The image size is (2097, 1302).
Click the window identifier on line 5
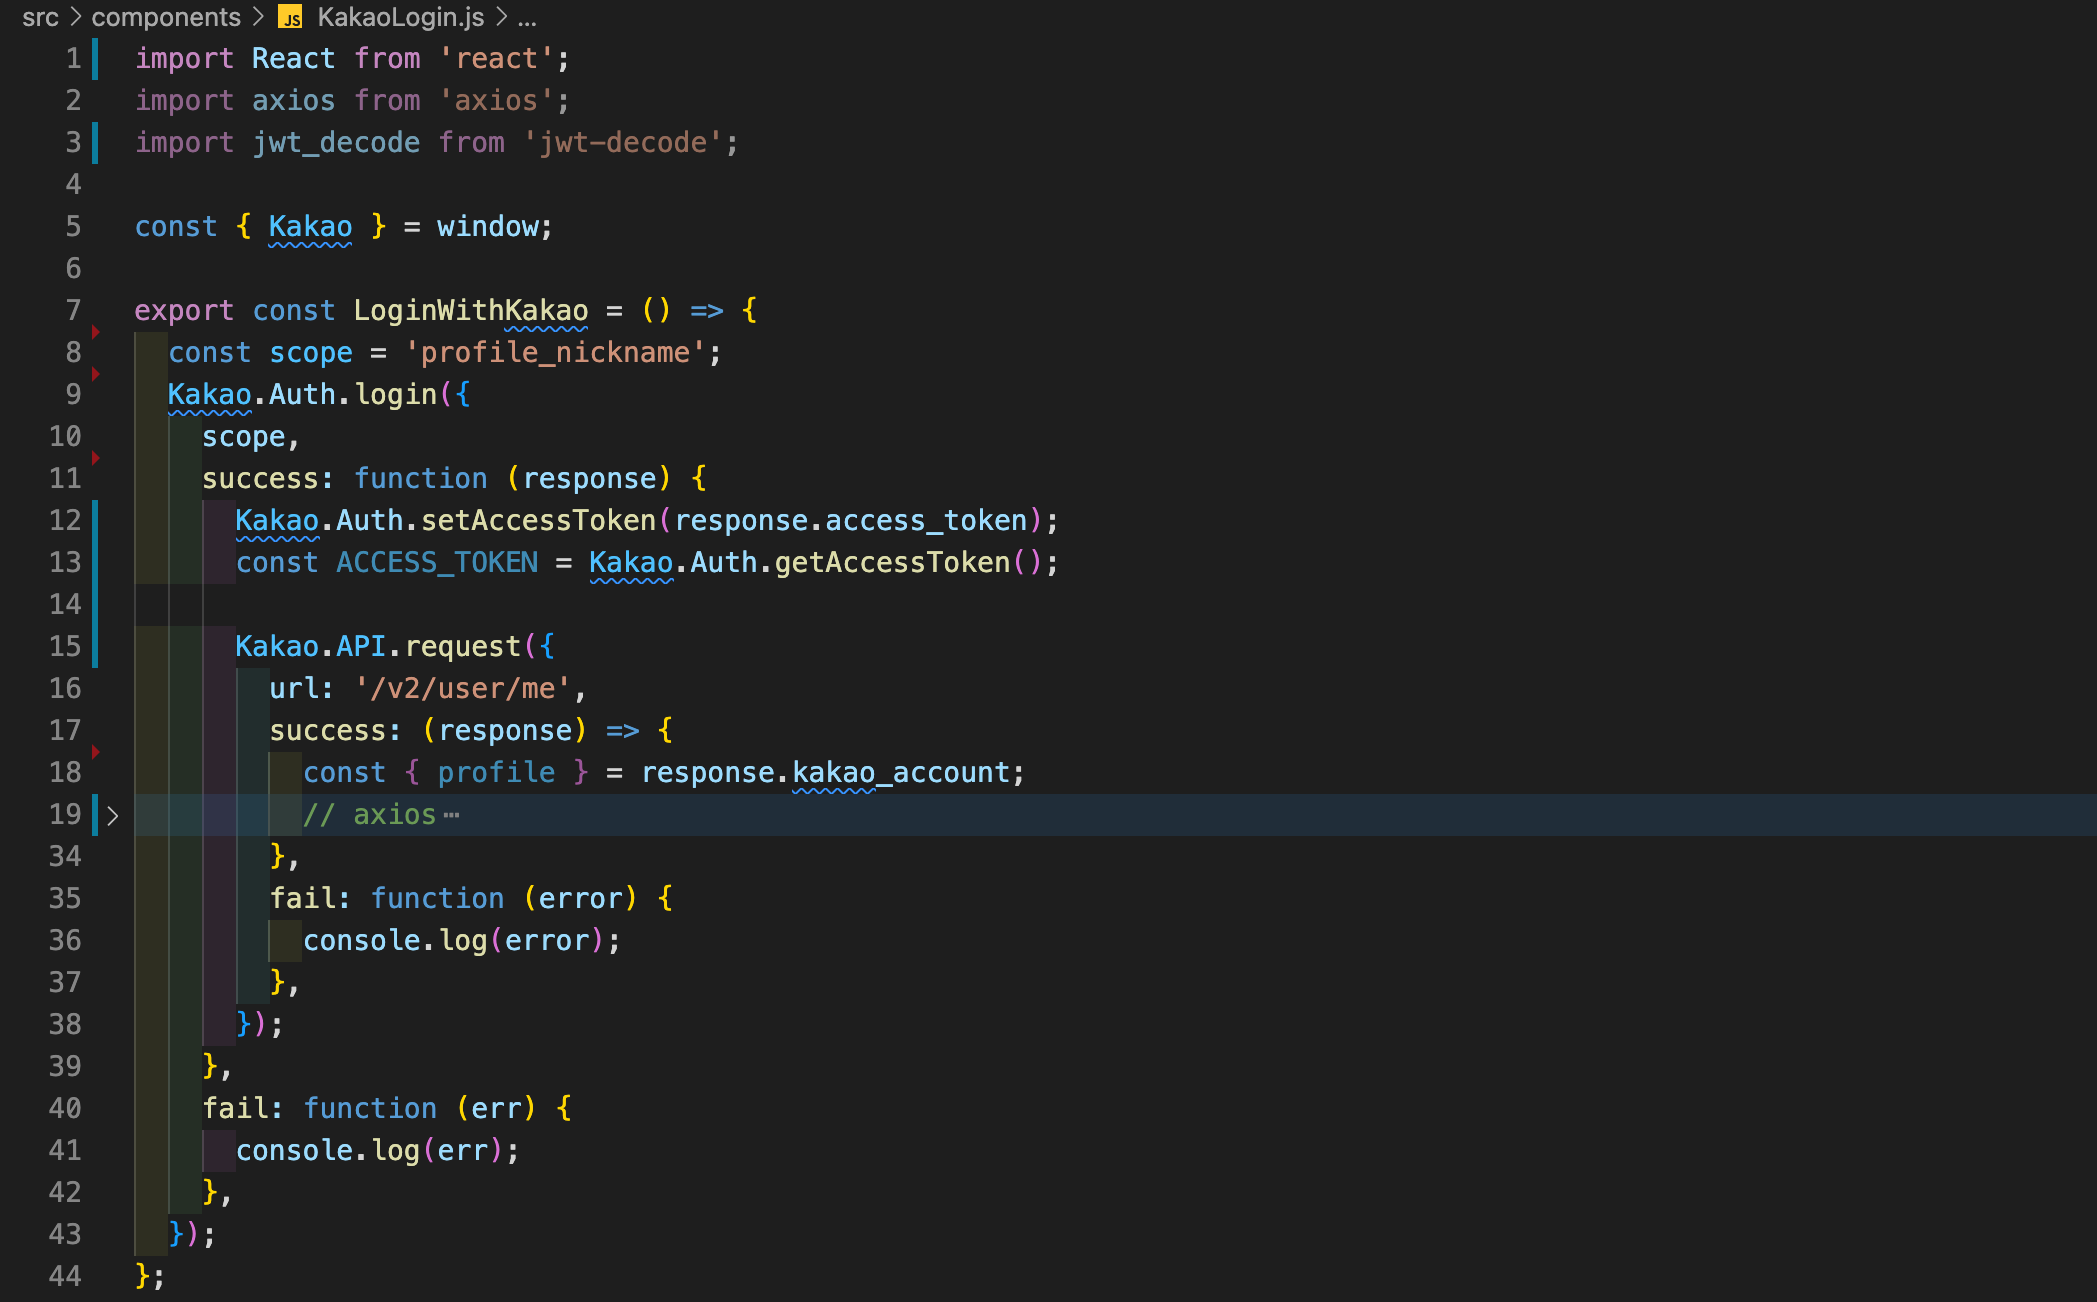pos(488,227)
